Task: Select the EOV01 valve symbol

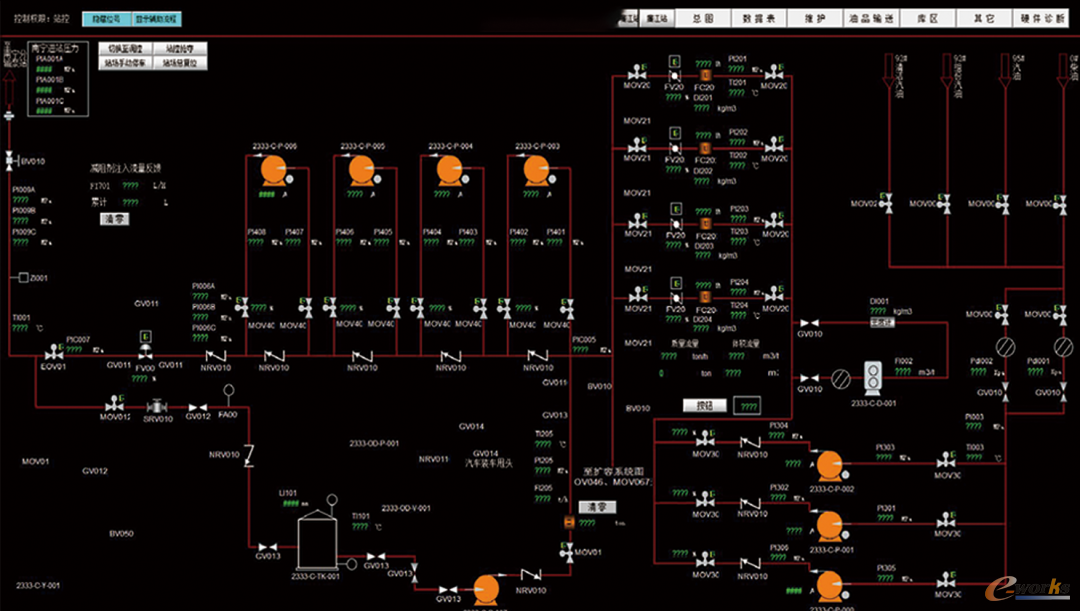Action: [x=51, y=355]
